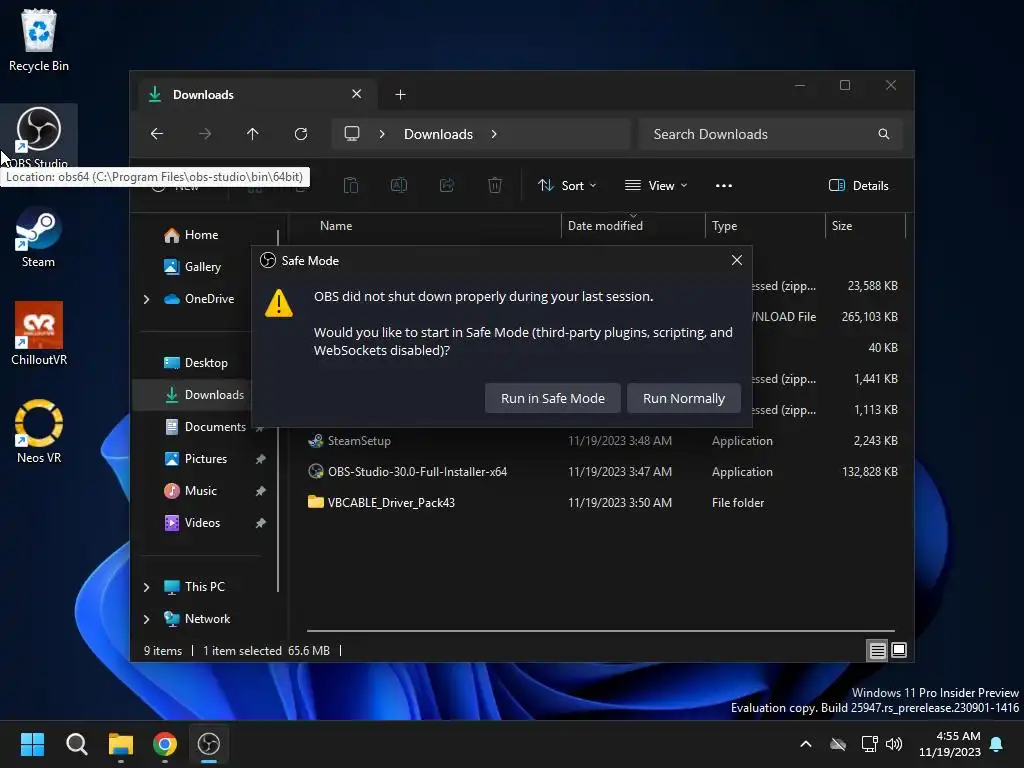Open the View dropdown

pos(656,185)
